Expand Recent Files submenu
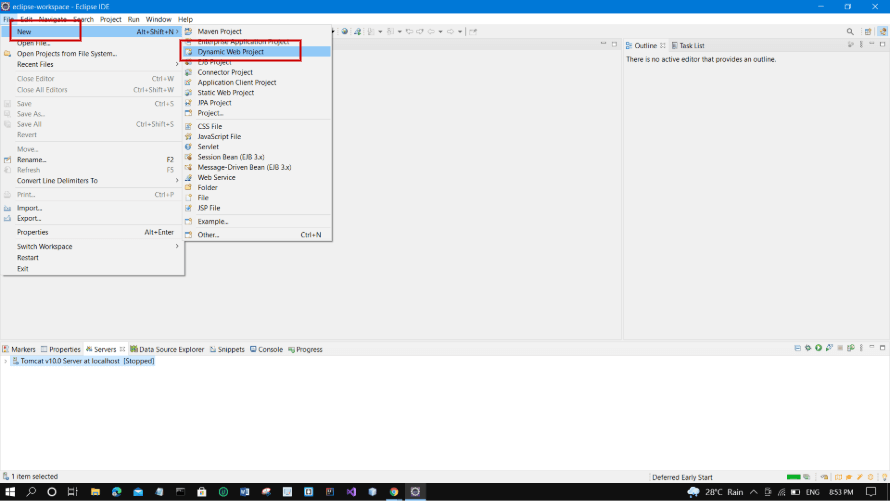 pyautogui.click(x=93, y=64)
